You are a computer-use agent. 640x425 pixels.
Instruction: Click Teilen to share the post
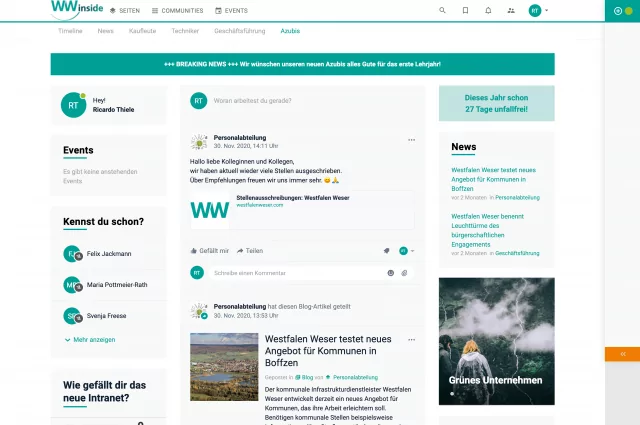pos(250,251)
